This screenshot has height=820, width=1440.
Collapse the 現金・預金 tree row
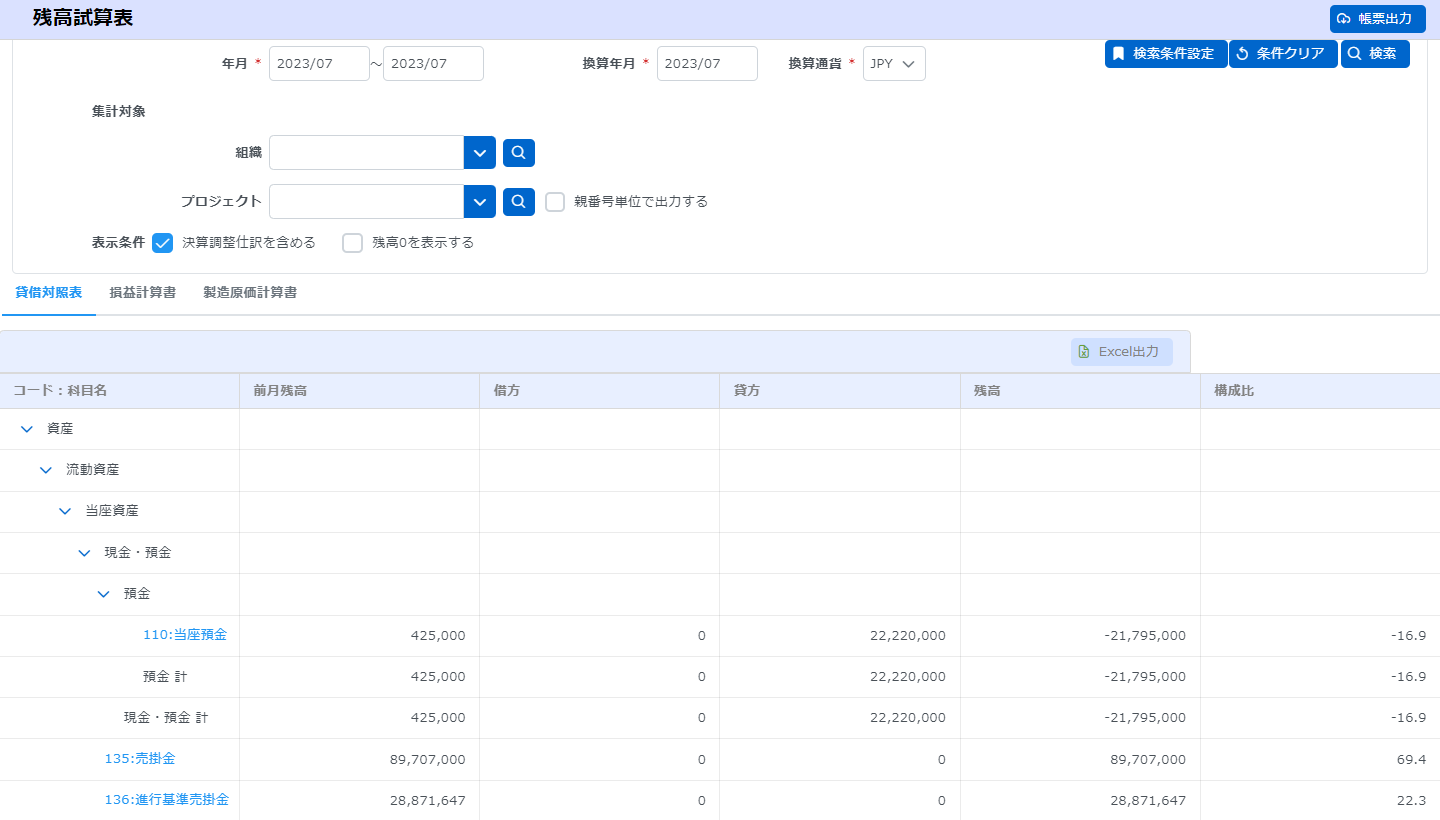(x=85, y=553)
